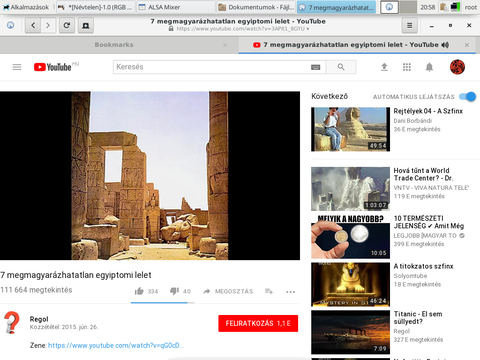Open the Hová tűnt a World Trade Center video title
The image size is (480, 360).
(x=423, y=174)
